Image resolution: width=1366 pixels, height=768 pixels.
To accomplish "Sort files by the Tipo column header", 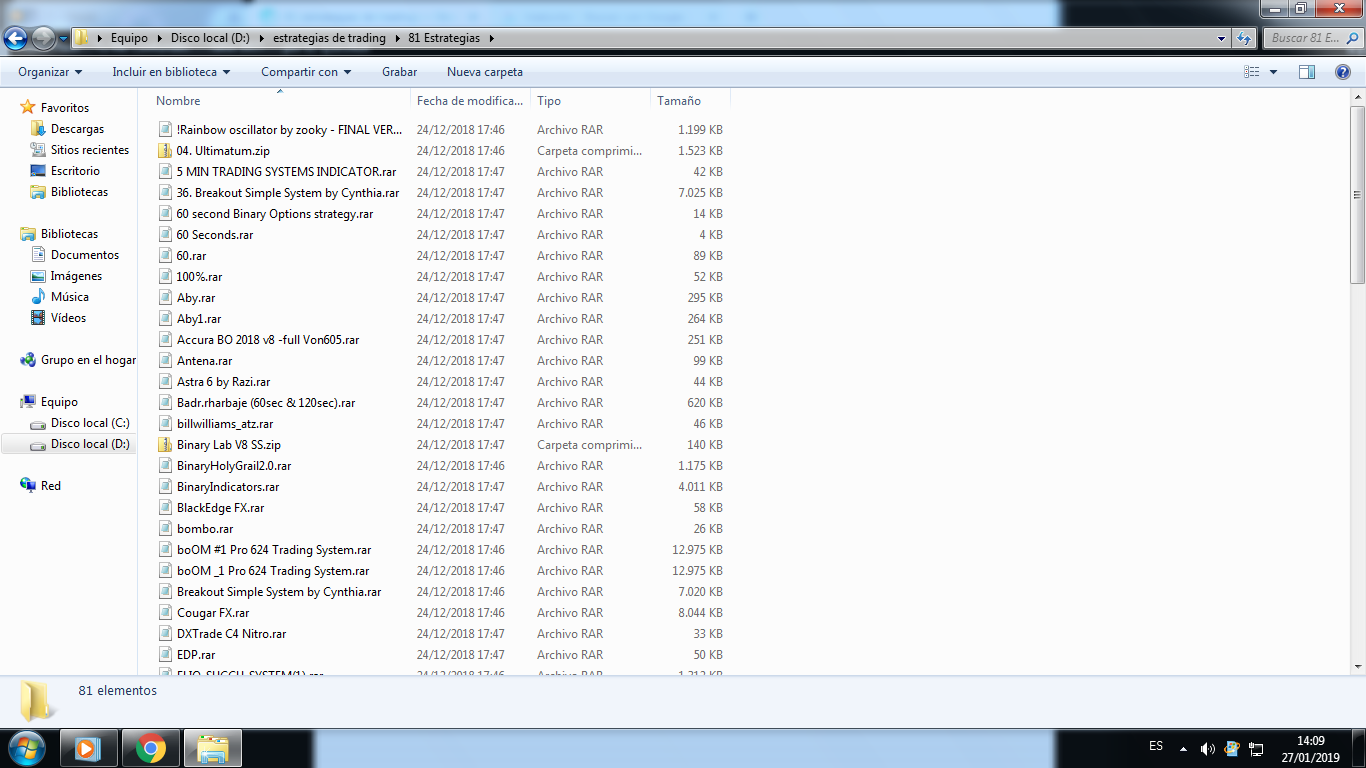I will click(590, 101).
